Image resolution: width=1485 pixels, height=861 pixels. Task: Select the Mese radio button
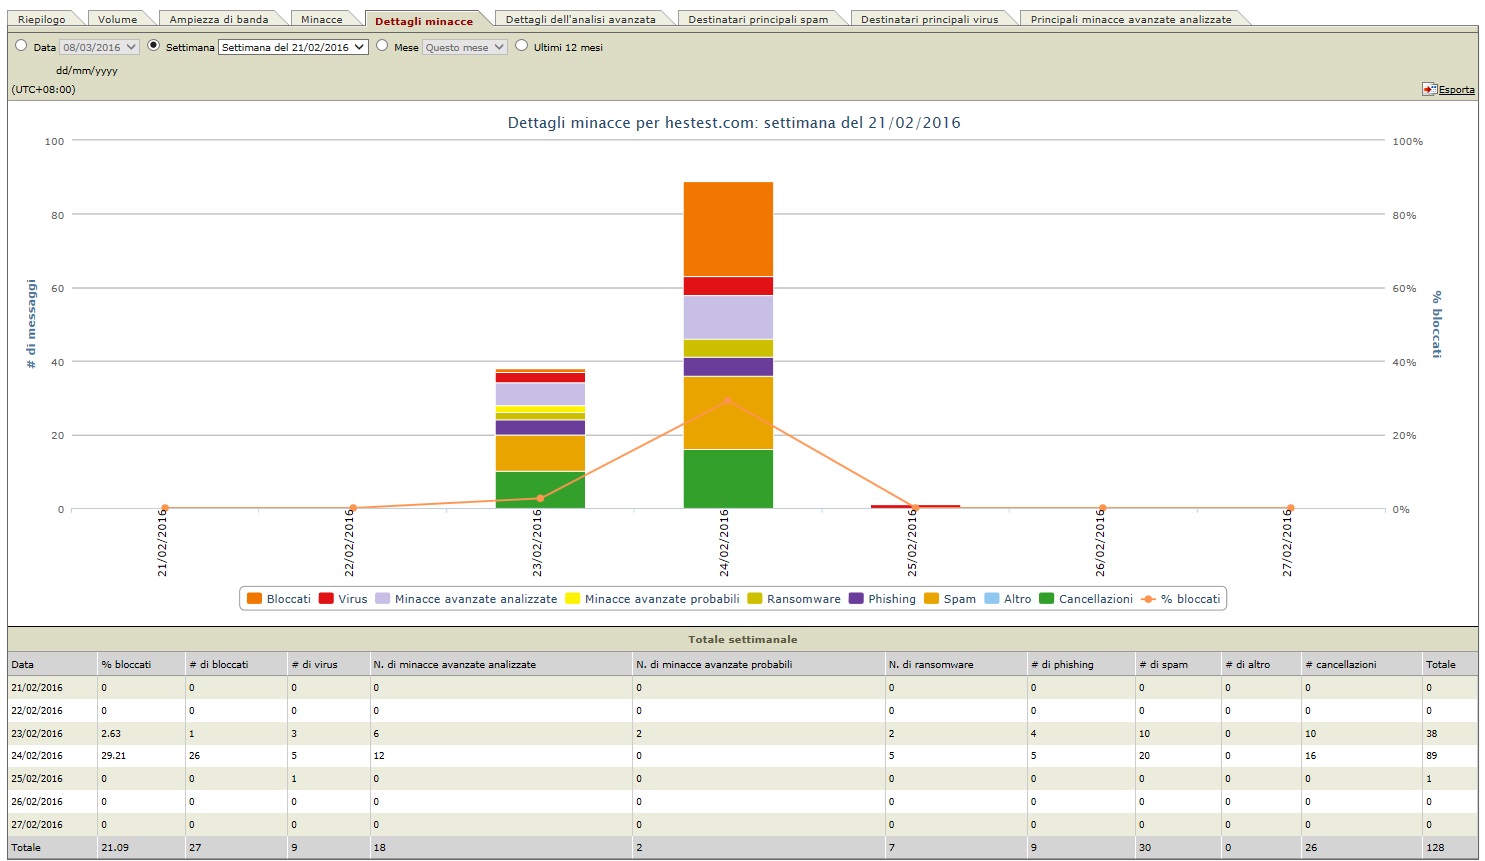[382, 46]
